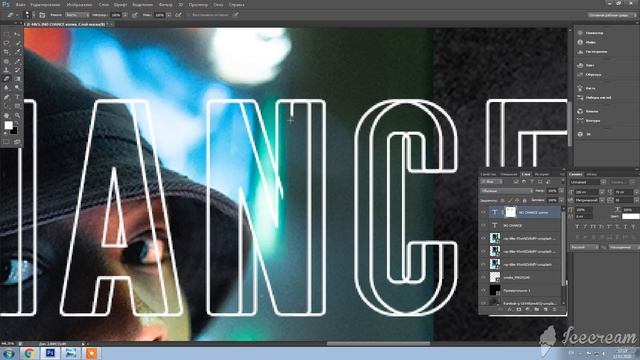Open layer blend mode dropdown
The height and width of the screenshot is (360, 640).
(507, 191)
